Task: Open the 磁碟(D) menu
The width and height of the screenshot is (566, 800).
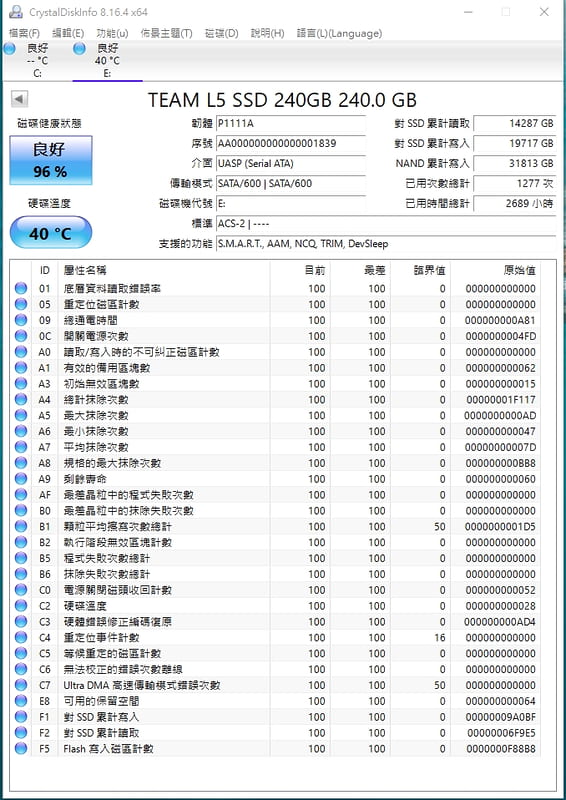Action: click(222, 34)
